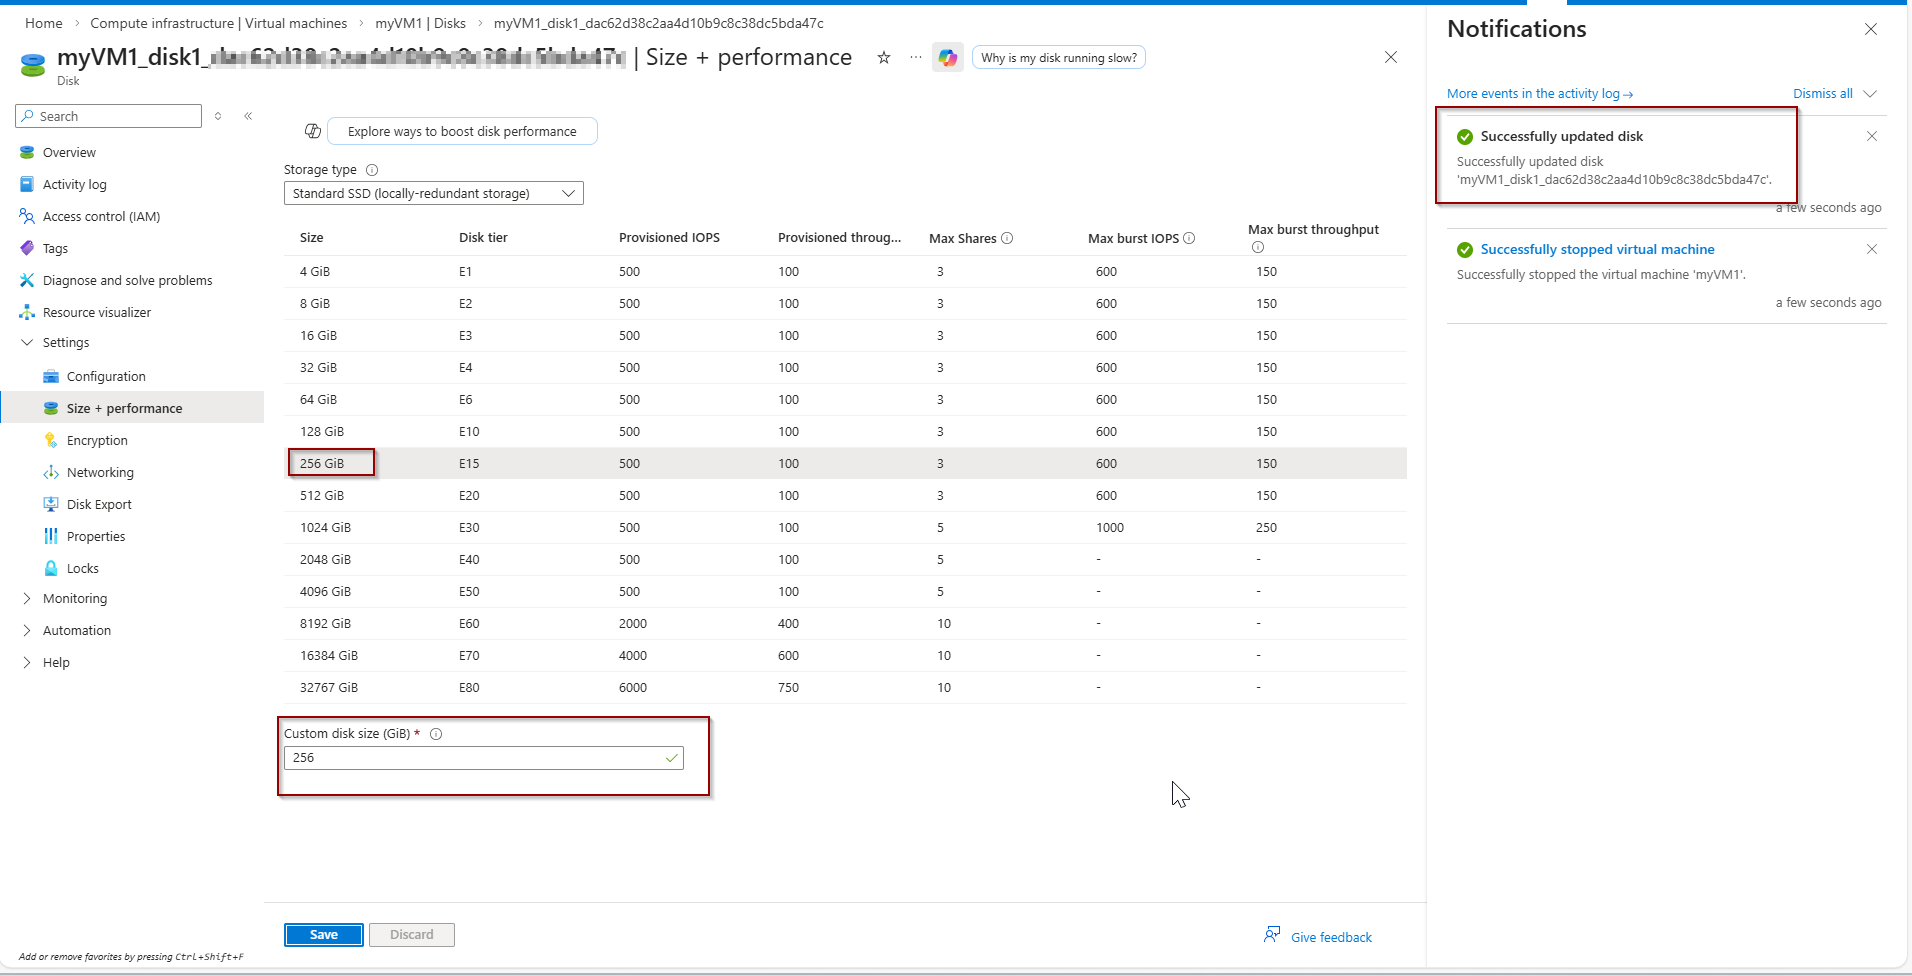
Task: Expand the Automation section
Action: [x=27, y=631]
